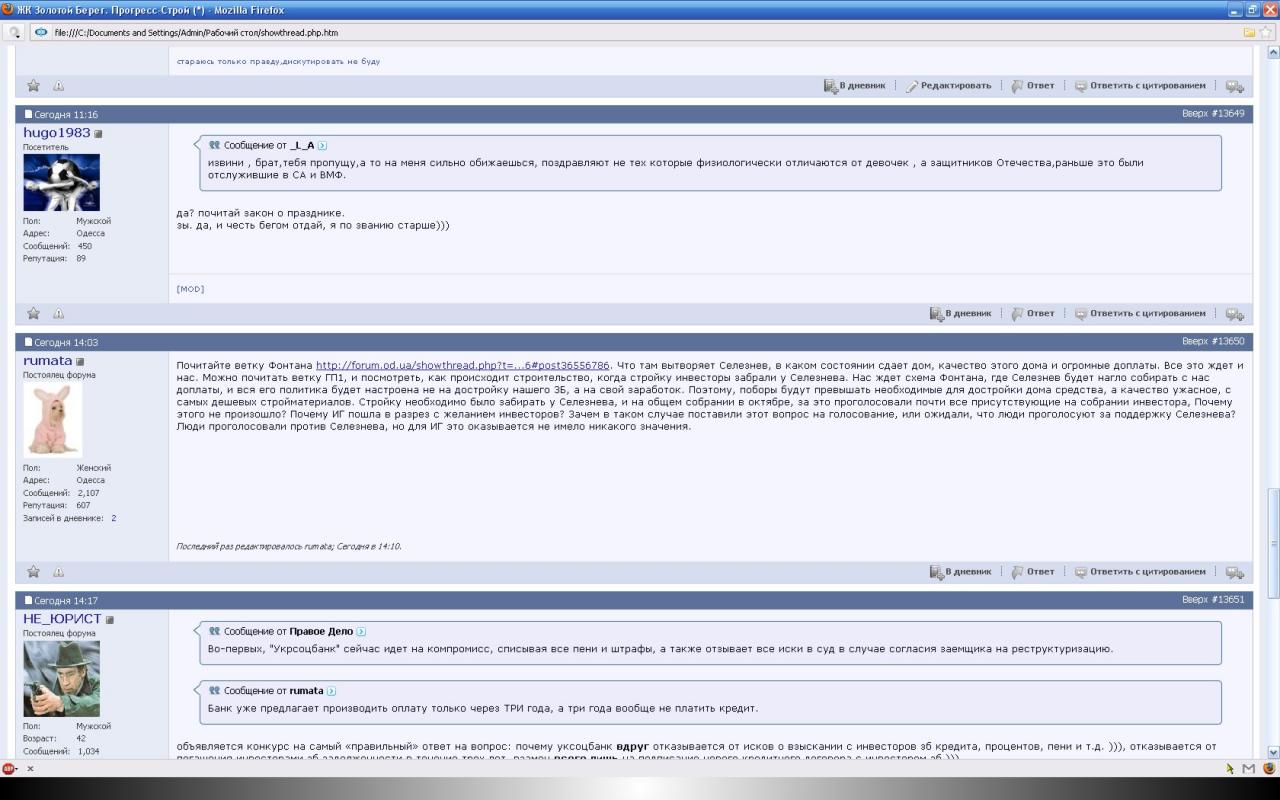The width and height of the screenshot is (1280, 800).
Task: Toggle multi-quote on hugo1983's post
Action: (1234, 314)
